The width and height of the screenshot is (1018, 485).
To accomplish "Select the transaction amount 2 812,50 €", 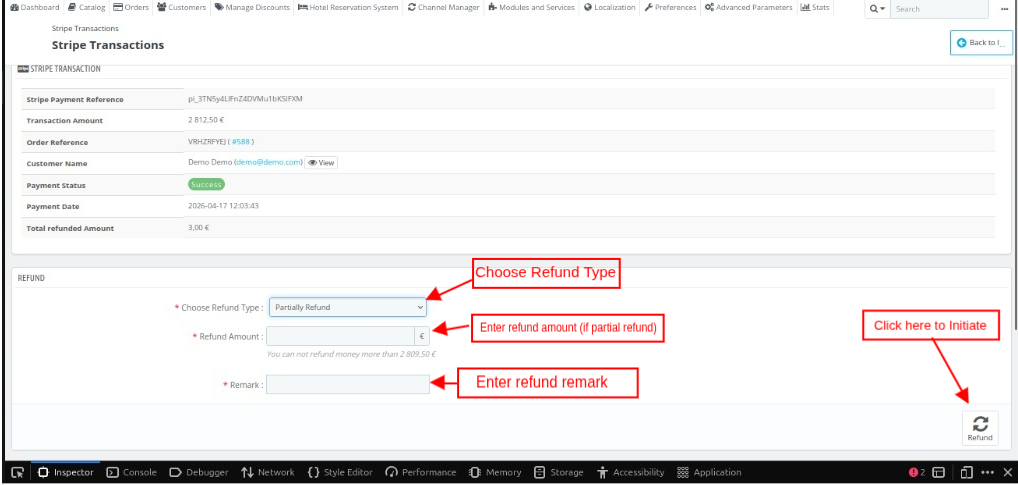I will tap(206, 120).
